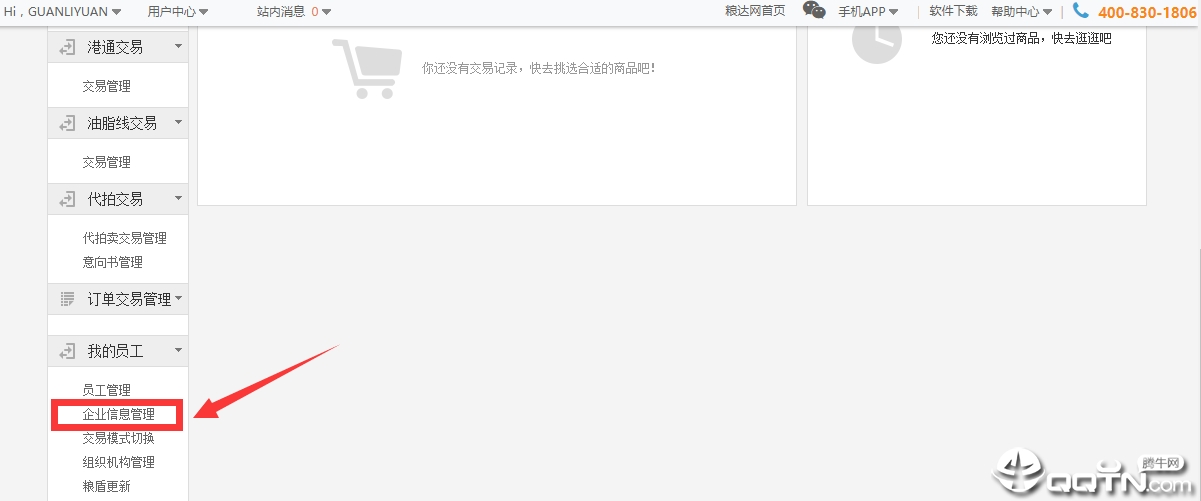
Task: Click the empty shopping cart icon
Action: tap(364, 68)
